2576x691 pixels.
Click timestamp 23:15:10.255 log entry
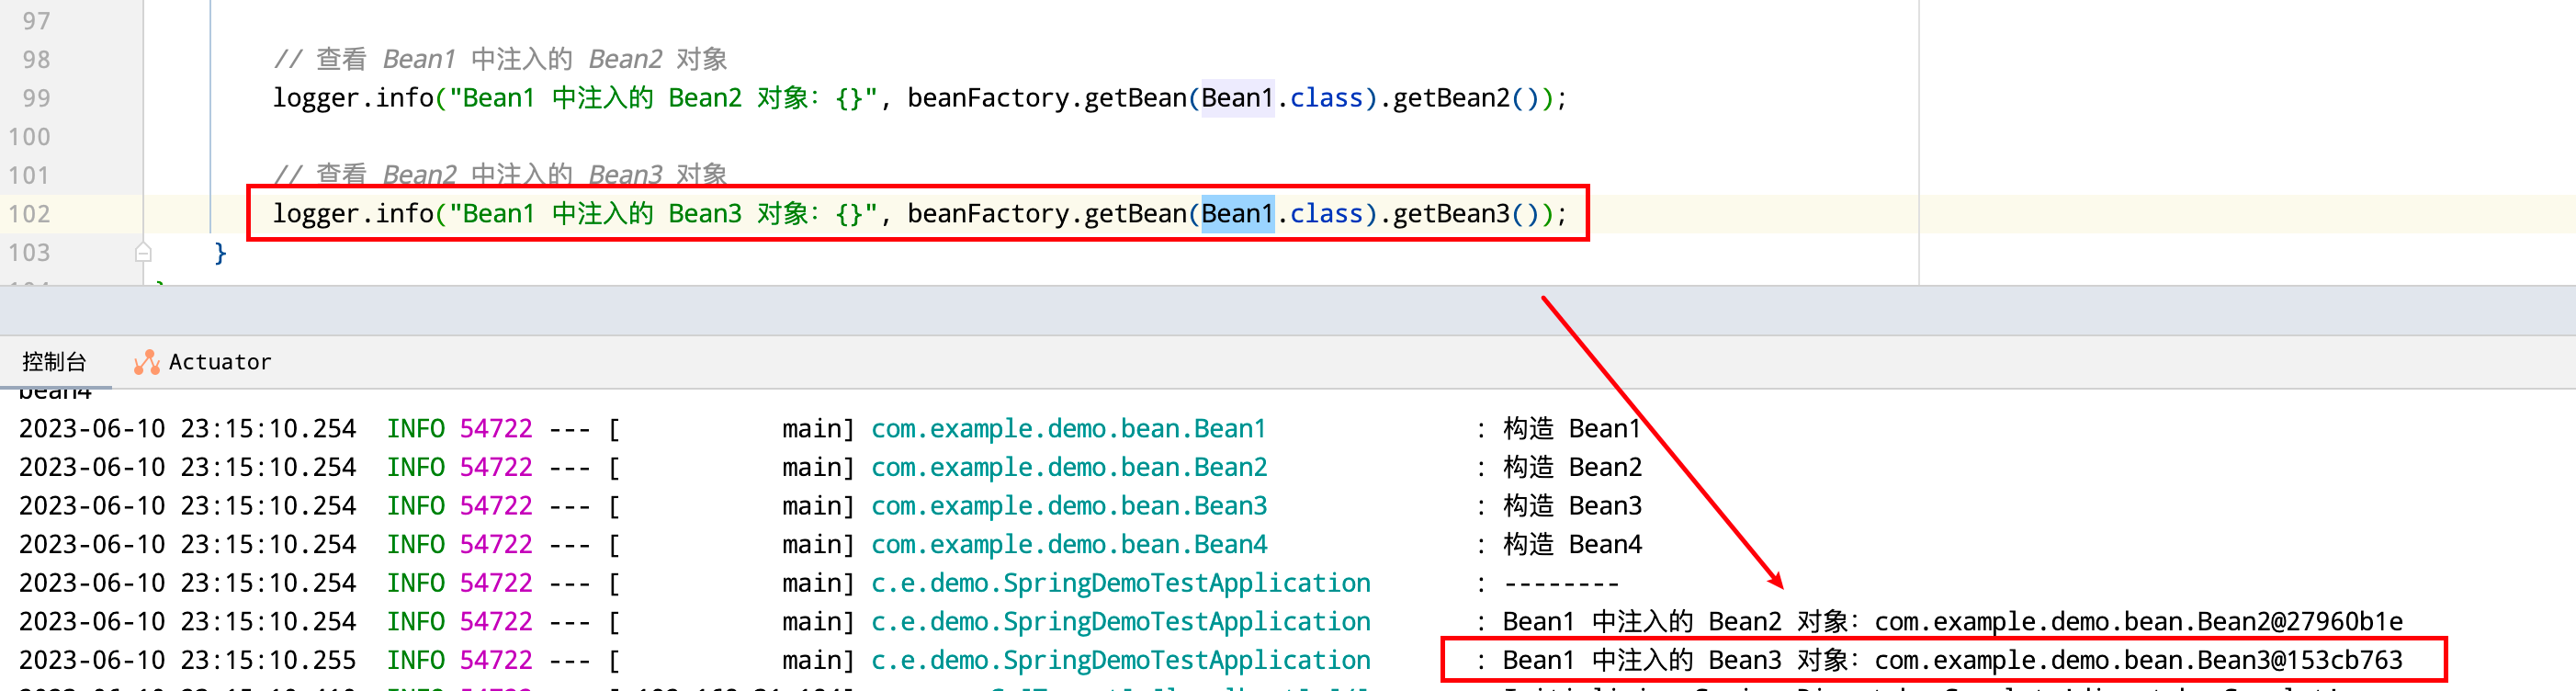(187, 661)
